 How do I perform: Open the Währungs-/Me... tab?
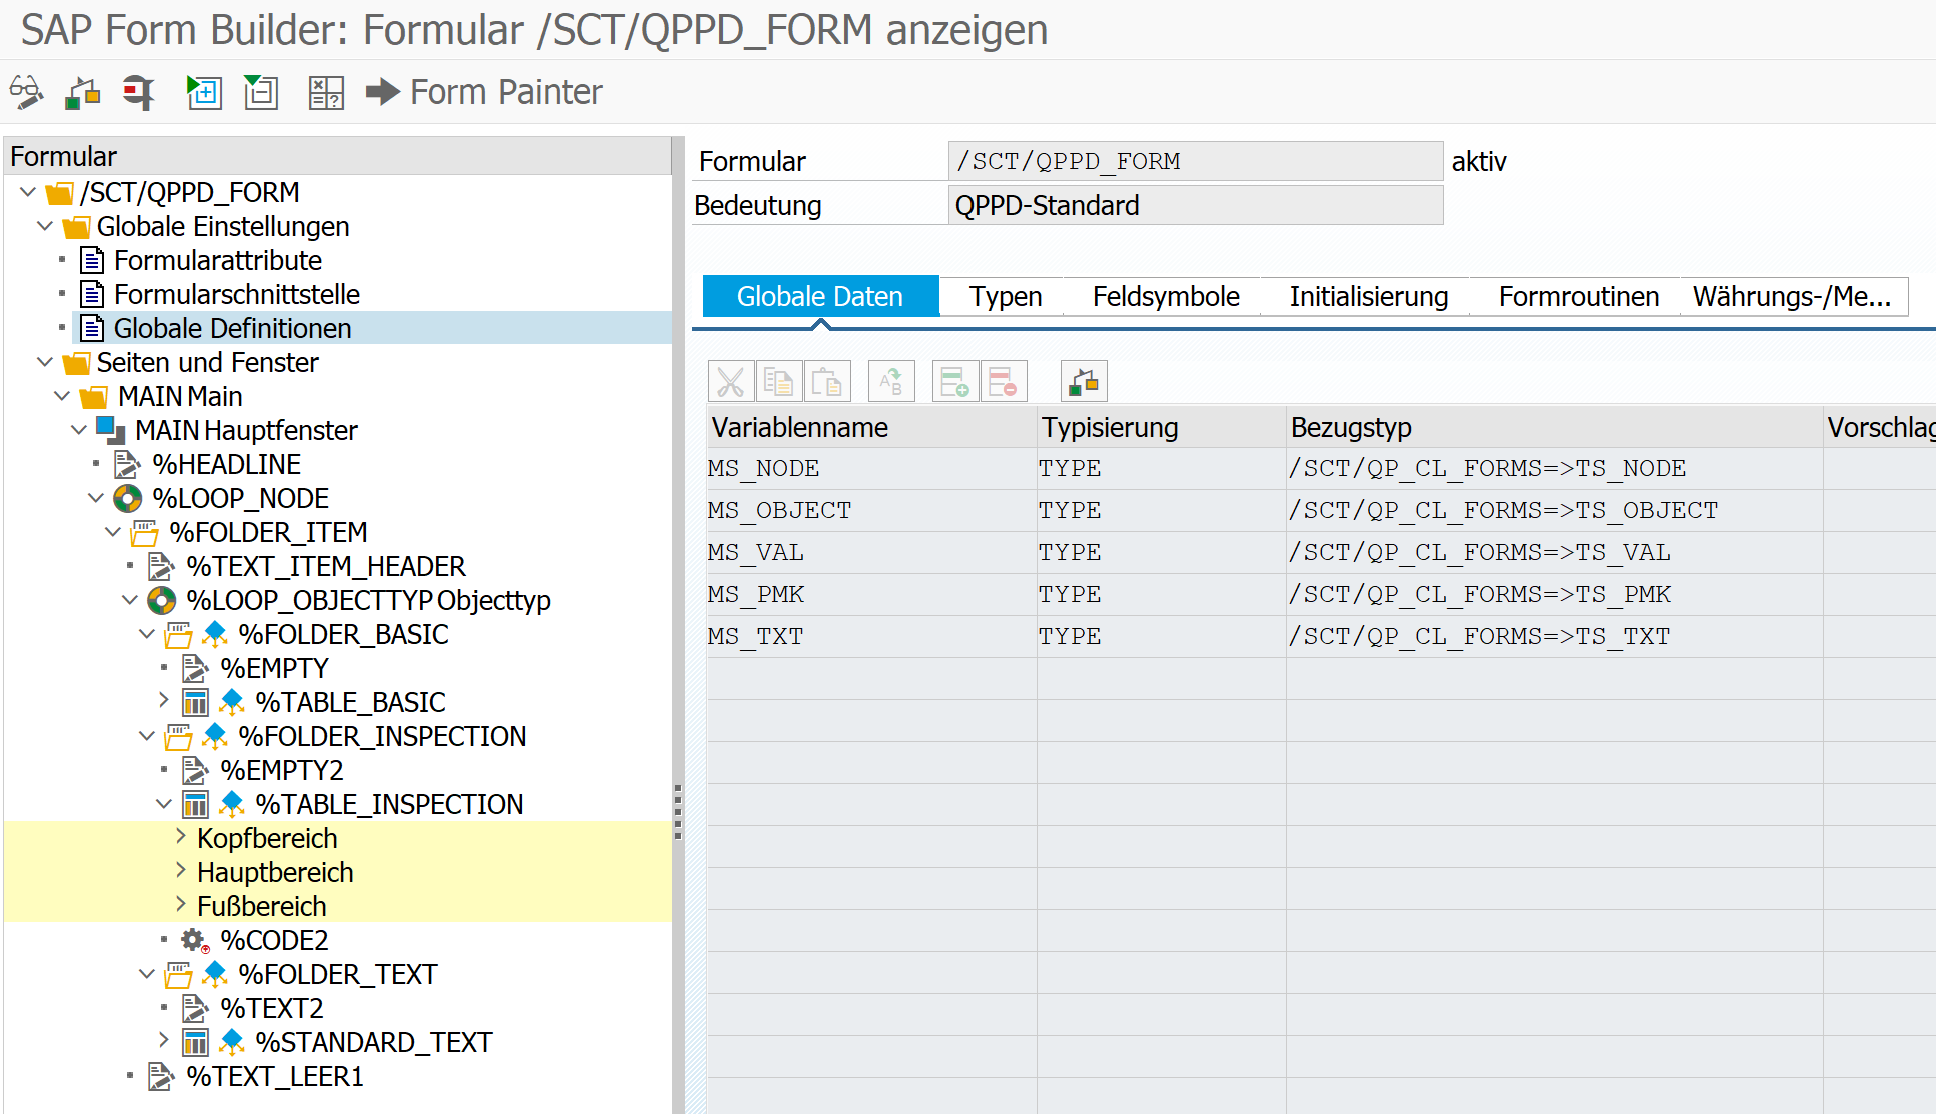tap(1792, 297)
